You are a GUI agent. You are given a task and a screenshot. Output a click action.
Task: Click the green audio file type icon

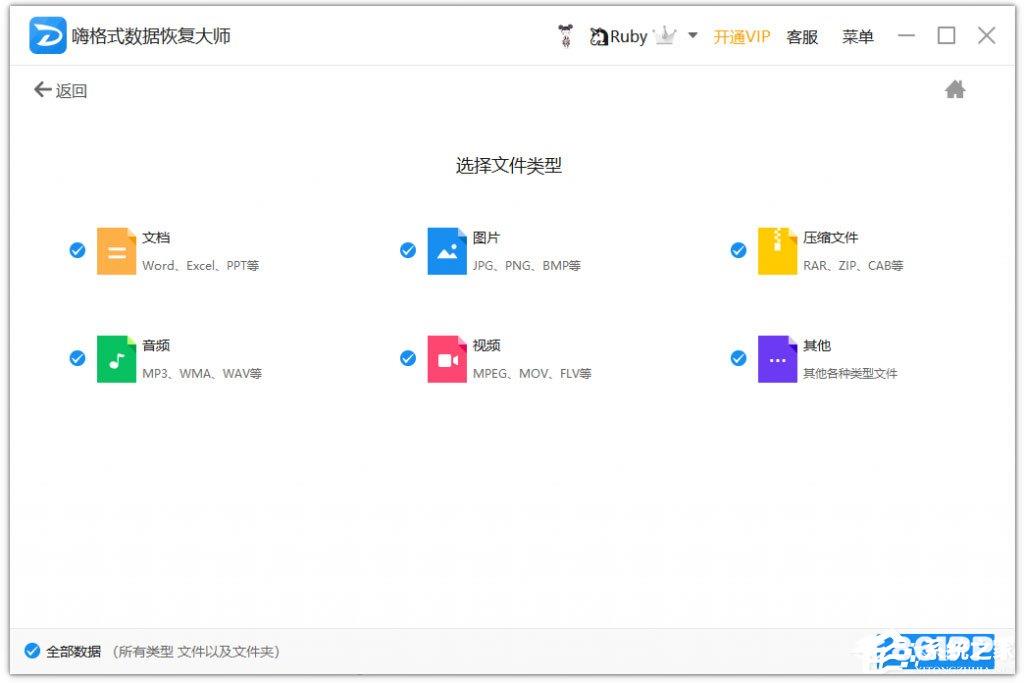(116, 358)
